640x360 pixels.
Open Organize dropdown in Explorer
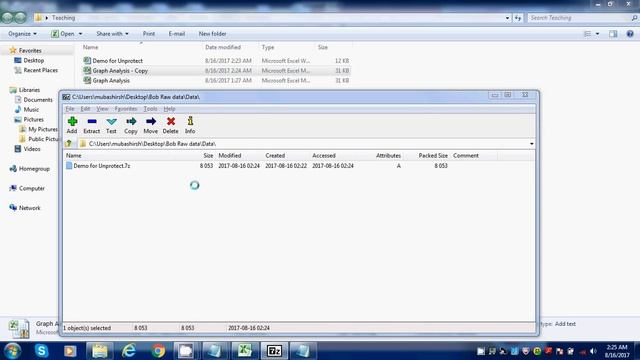click(22, 34)
